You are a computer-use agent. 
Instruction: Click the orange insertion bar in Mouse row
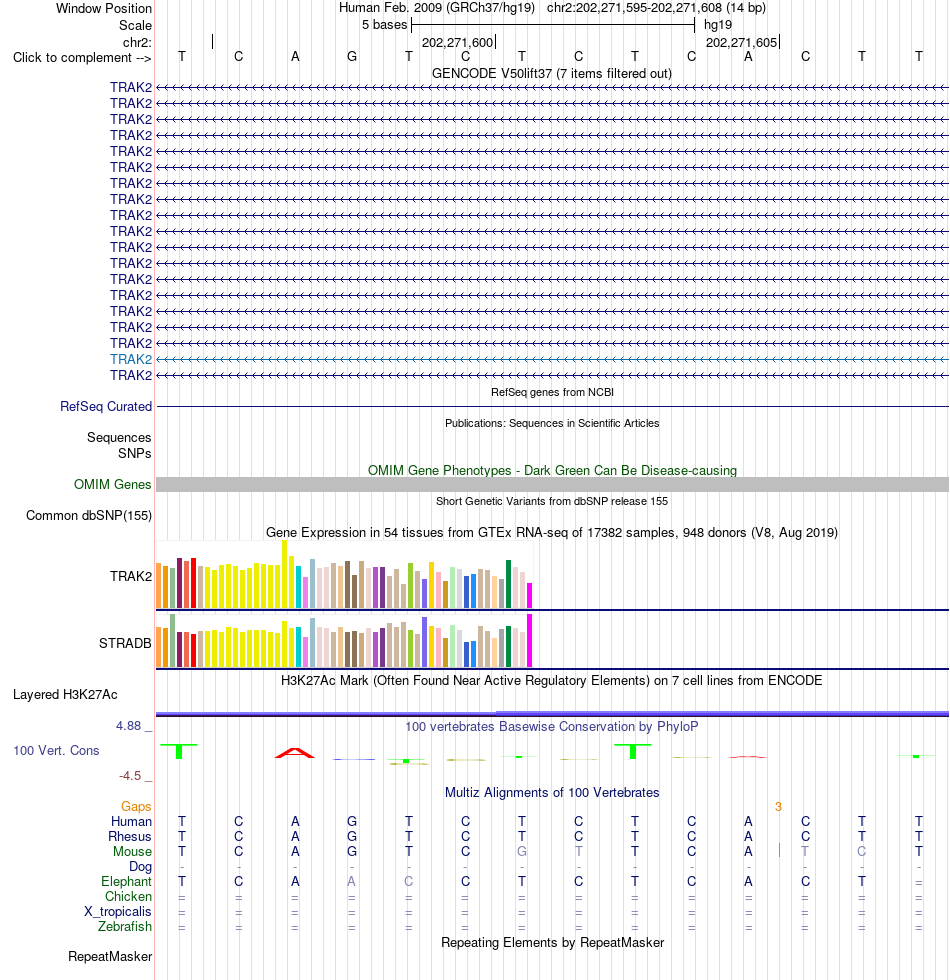[x=779, y=851]
